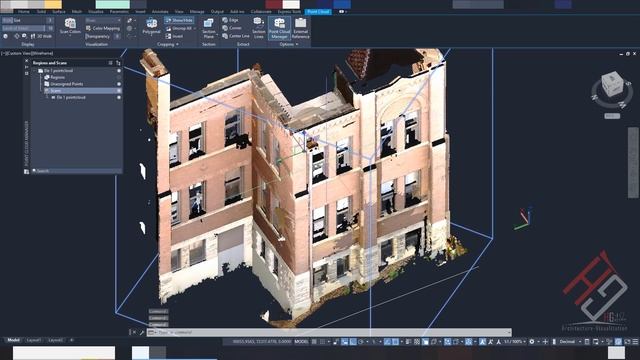Open the Section Plane tool
640x360 pixels.
tap(209, 28)
